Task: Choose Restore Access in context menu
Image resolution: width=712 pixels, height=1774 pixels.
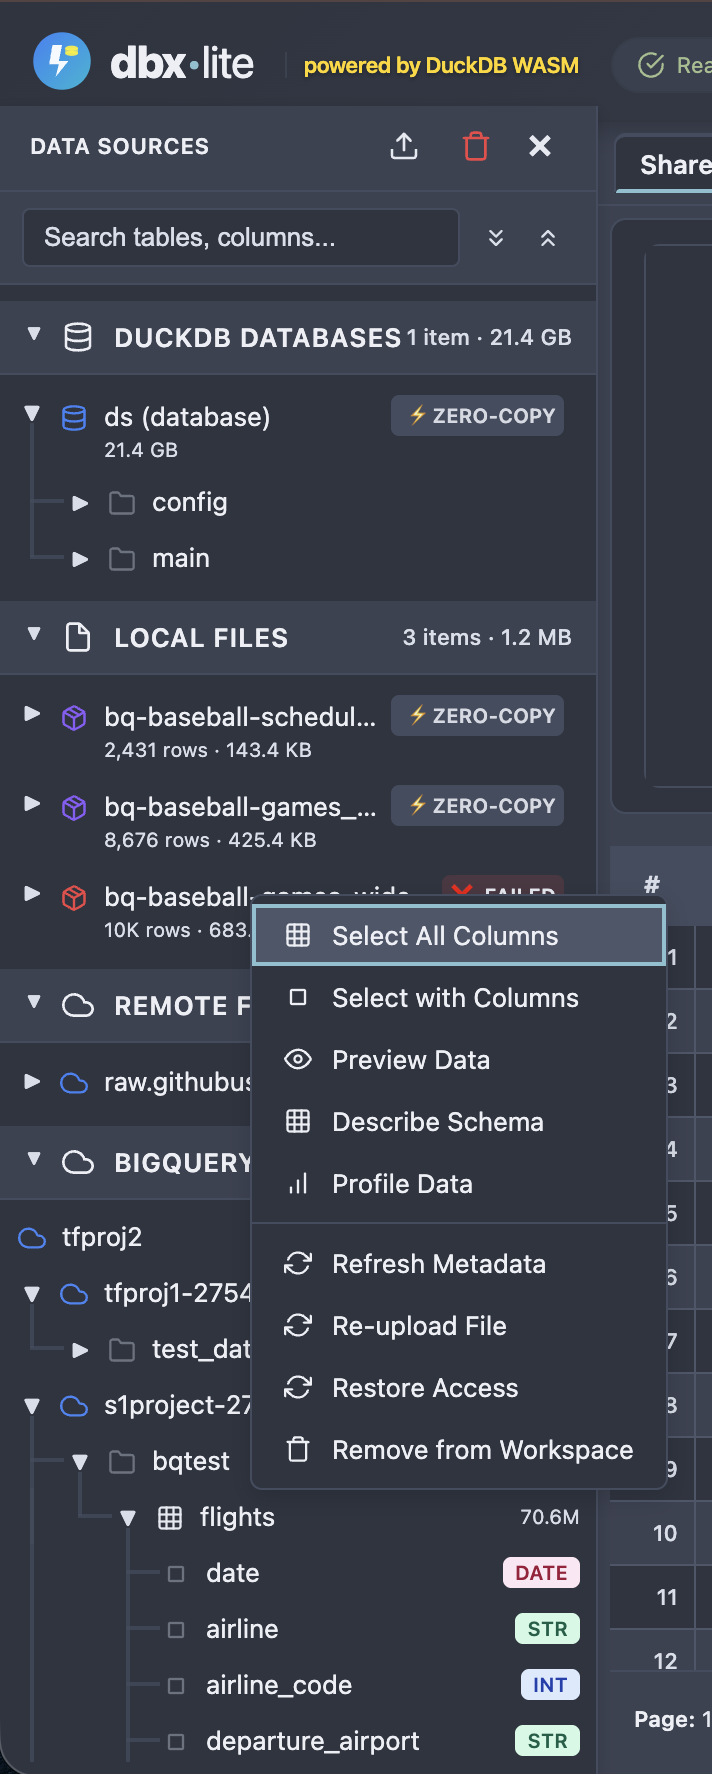Action: coord(459,1388)
